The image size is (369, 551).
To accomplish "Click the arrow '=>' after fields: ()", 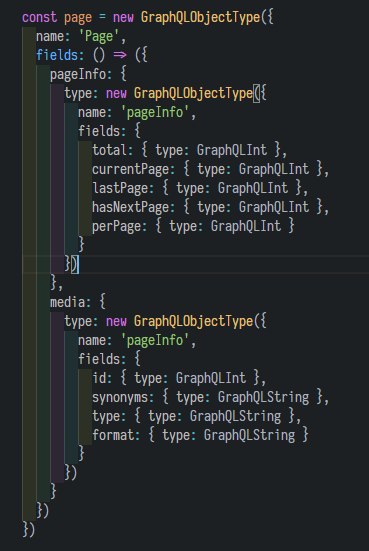I will [120, 55].
